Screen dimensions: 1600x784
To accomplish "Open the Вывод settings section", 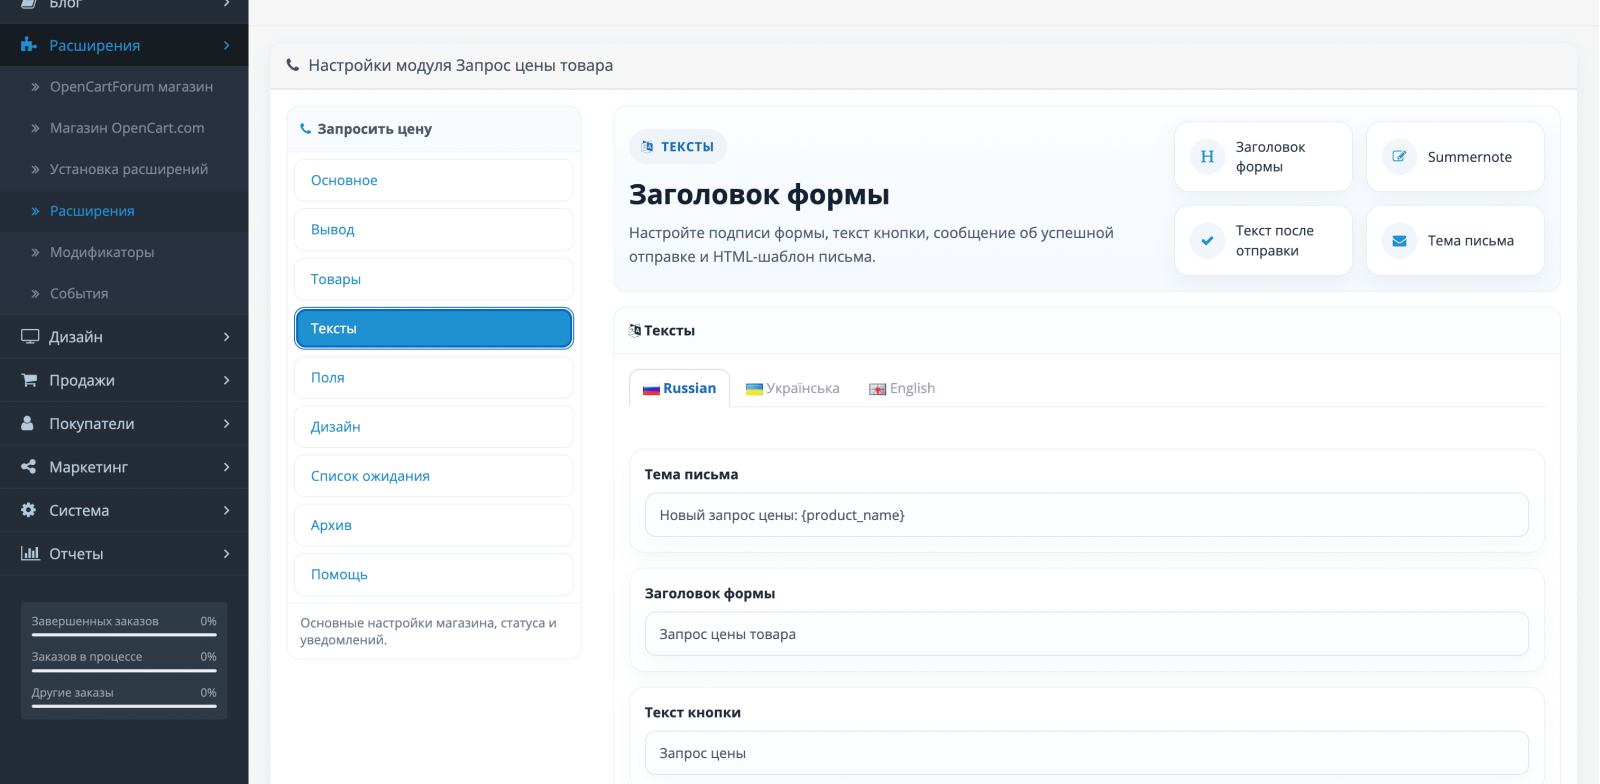I will 434,229.
